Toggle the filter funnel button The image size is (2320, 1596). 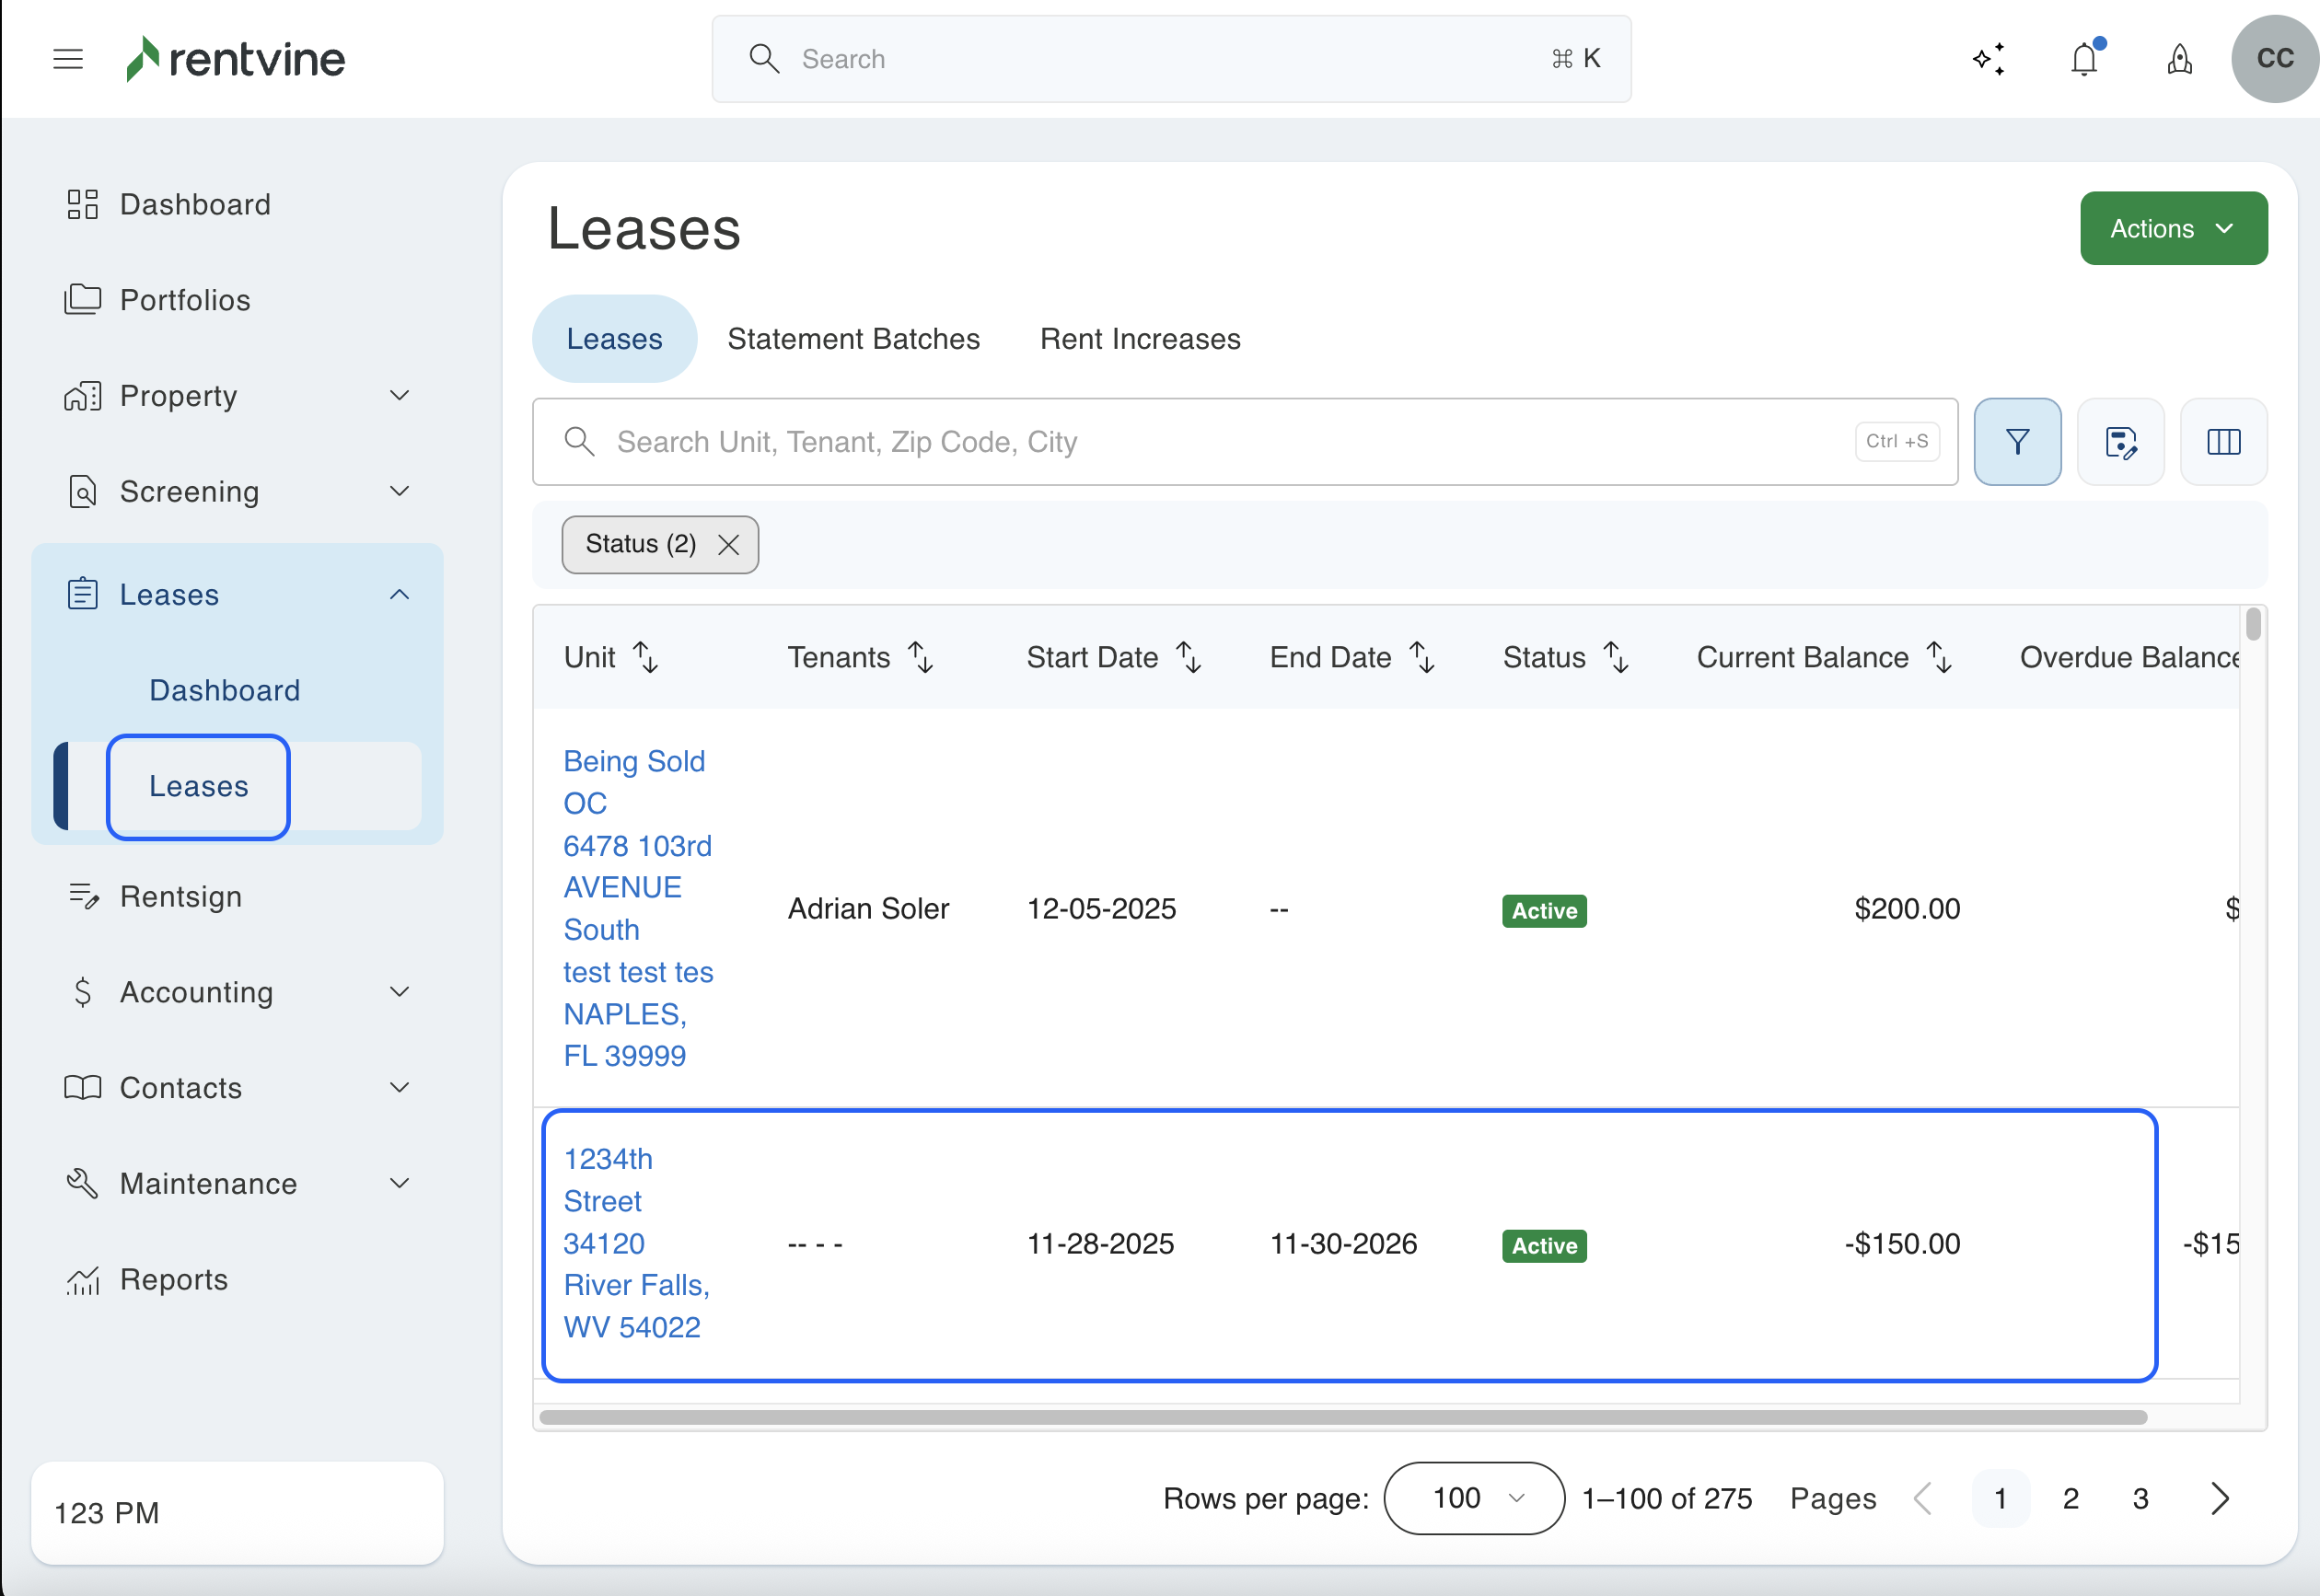(x=2017, y=442)
